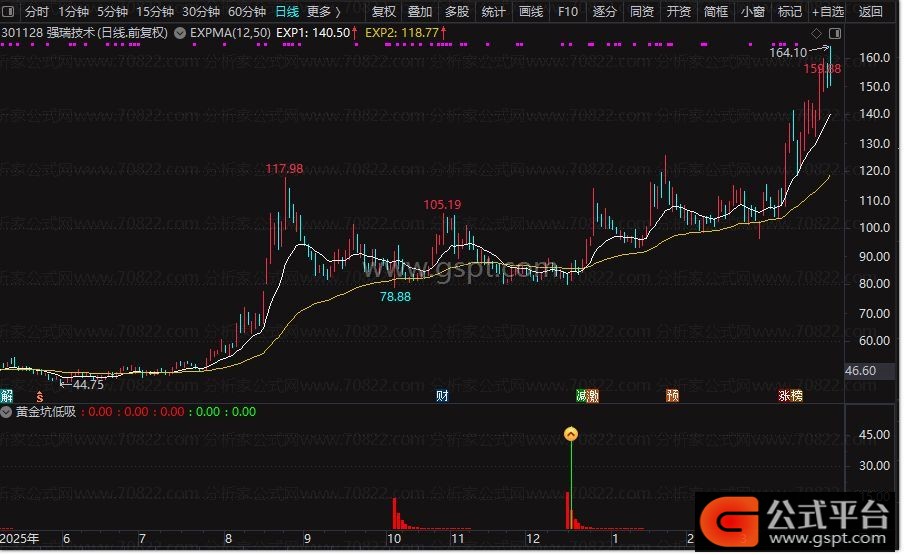The height and width of the screenshot is (555, 905).
Task: Click the diamond icon above the chart
Action: click(816, 33)
